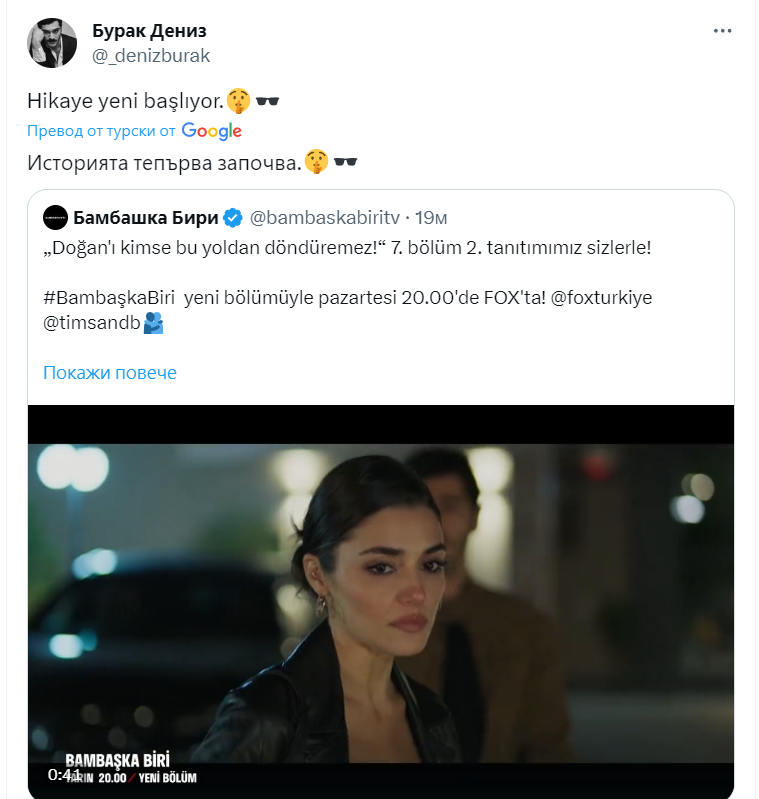The width and height of the screenshot is (759, 799).
Task: Click 'Превод от турски от' translation label
Action: 101,131
